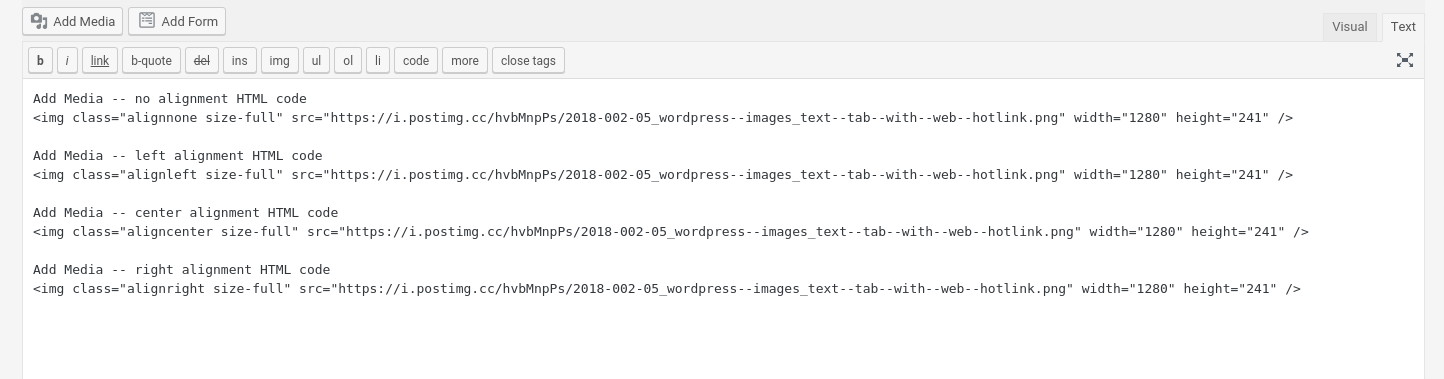Click the close tags button
This screenshot has width=1444, height=379.
tap(528, 61)
